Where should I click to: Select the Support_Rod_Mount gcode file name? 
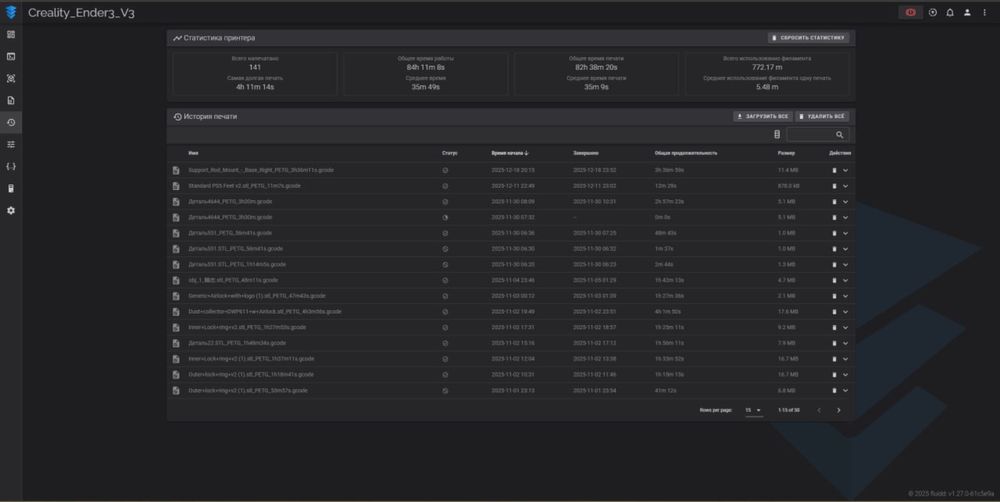[261, 170]
